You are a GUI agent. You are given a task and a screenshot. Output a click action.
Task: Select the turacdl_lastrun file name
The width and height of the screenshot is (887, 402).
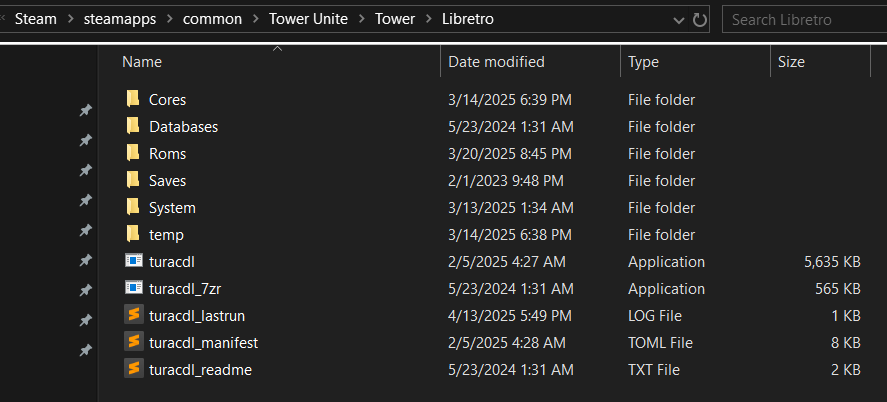click(x=197, y=315)
